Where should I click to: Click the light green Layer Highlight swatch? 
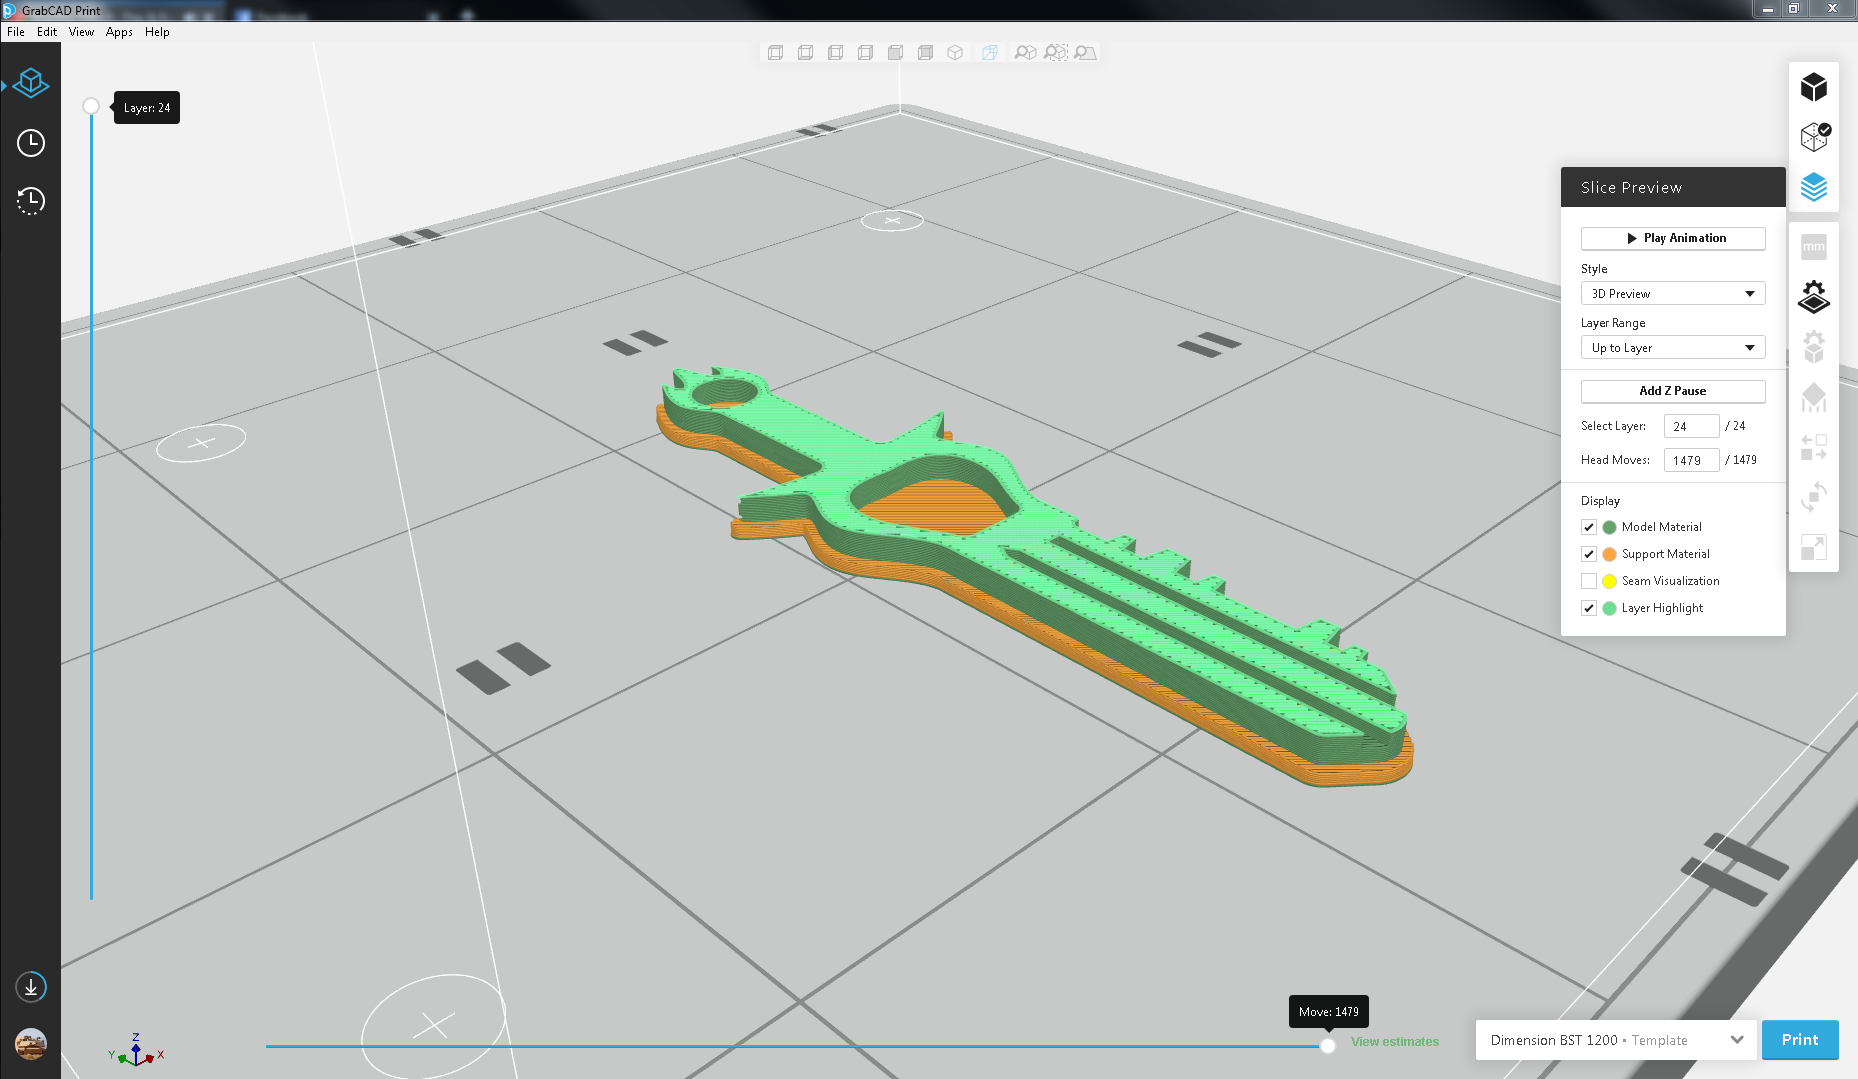click(x=1609, y=608)
